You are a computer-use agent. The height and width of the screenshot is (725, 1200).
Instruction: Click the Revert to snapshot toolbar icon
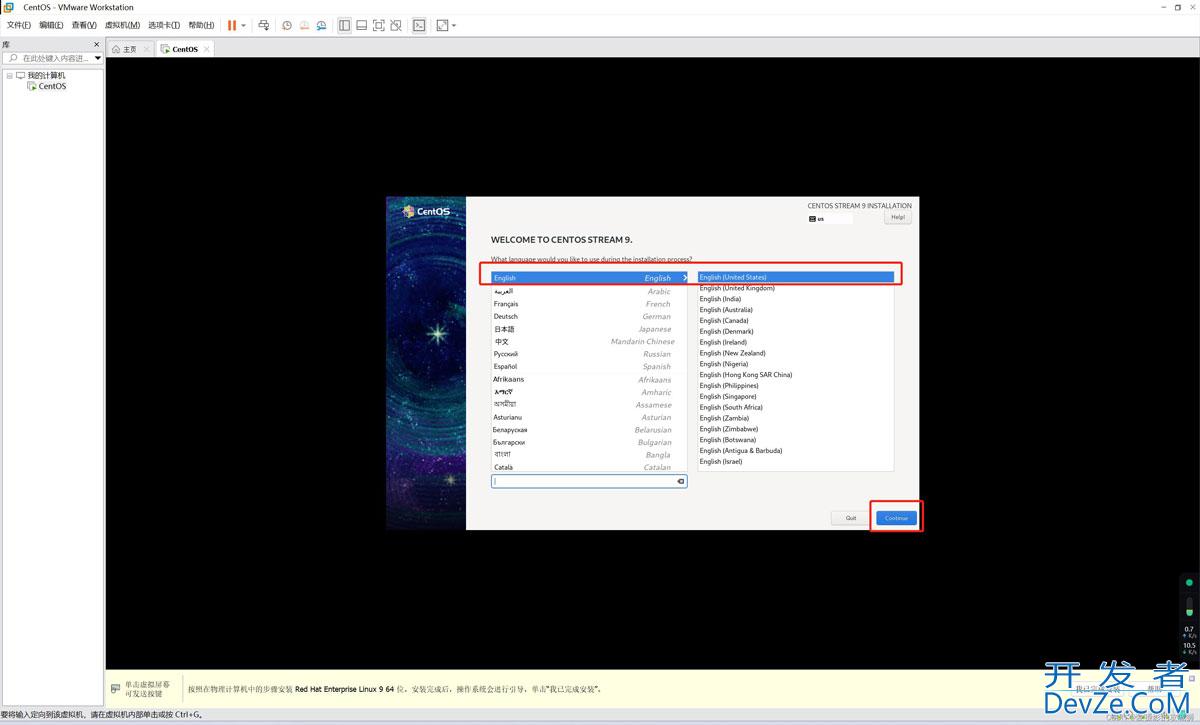304,25
